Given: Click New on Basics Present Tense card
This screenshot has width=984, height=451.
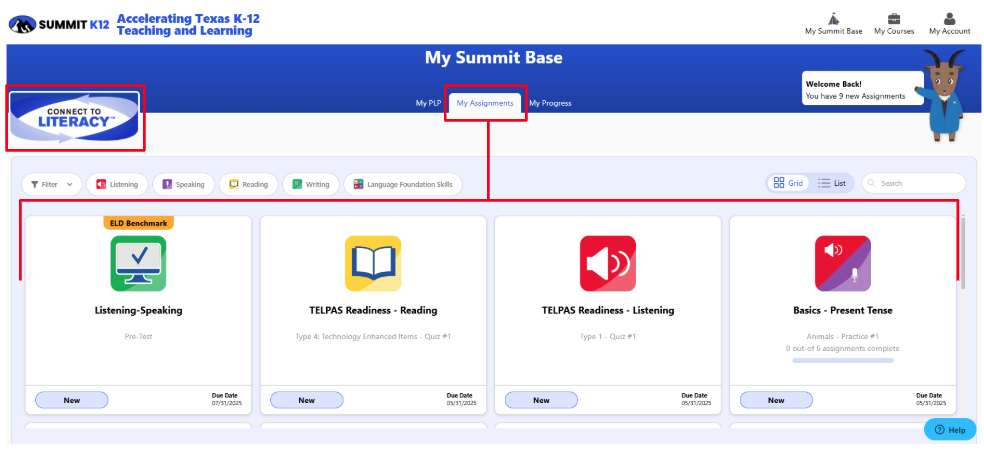Looking at the screenshot, I should pyautogui.click(x=776, y=400).
